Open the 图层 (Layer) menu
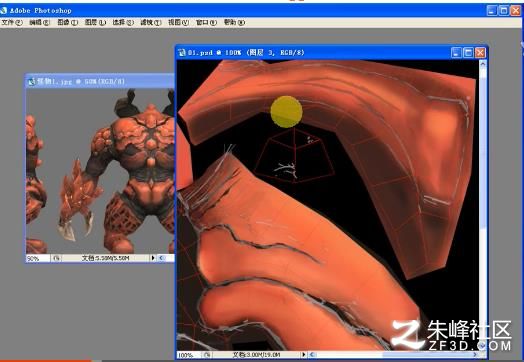 pyautogui.click(x=95, y=22)
